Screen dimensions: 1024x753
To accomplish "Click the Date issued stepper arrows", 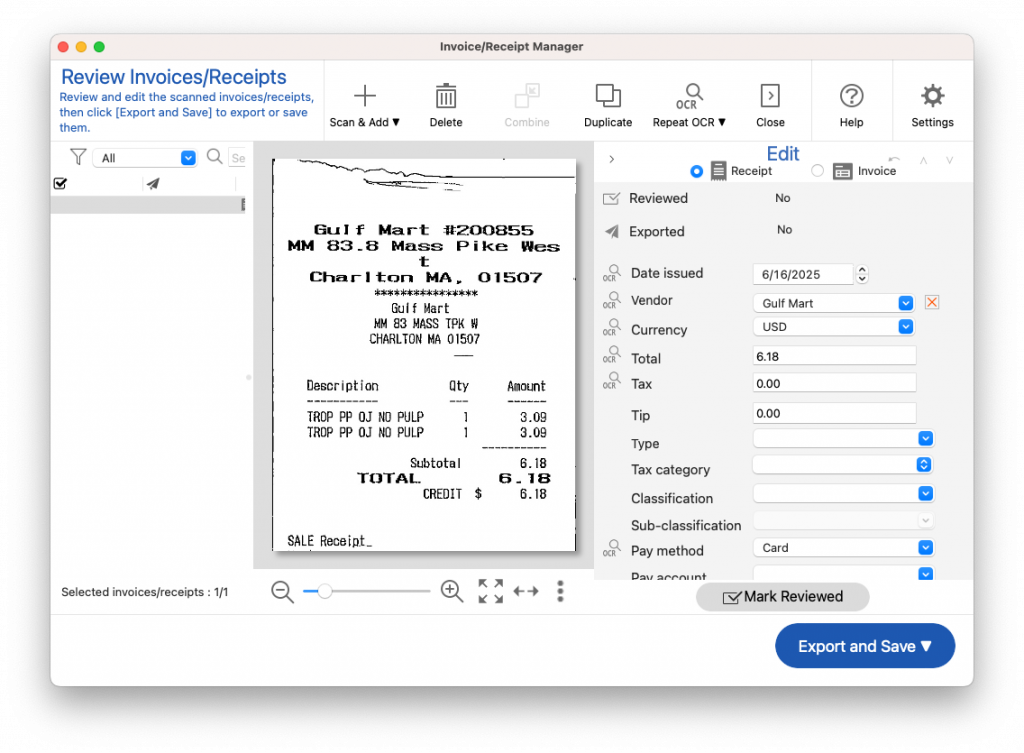I will 862,274.
